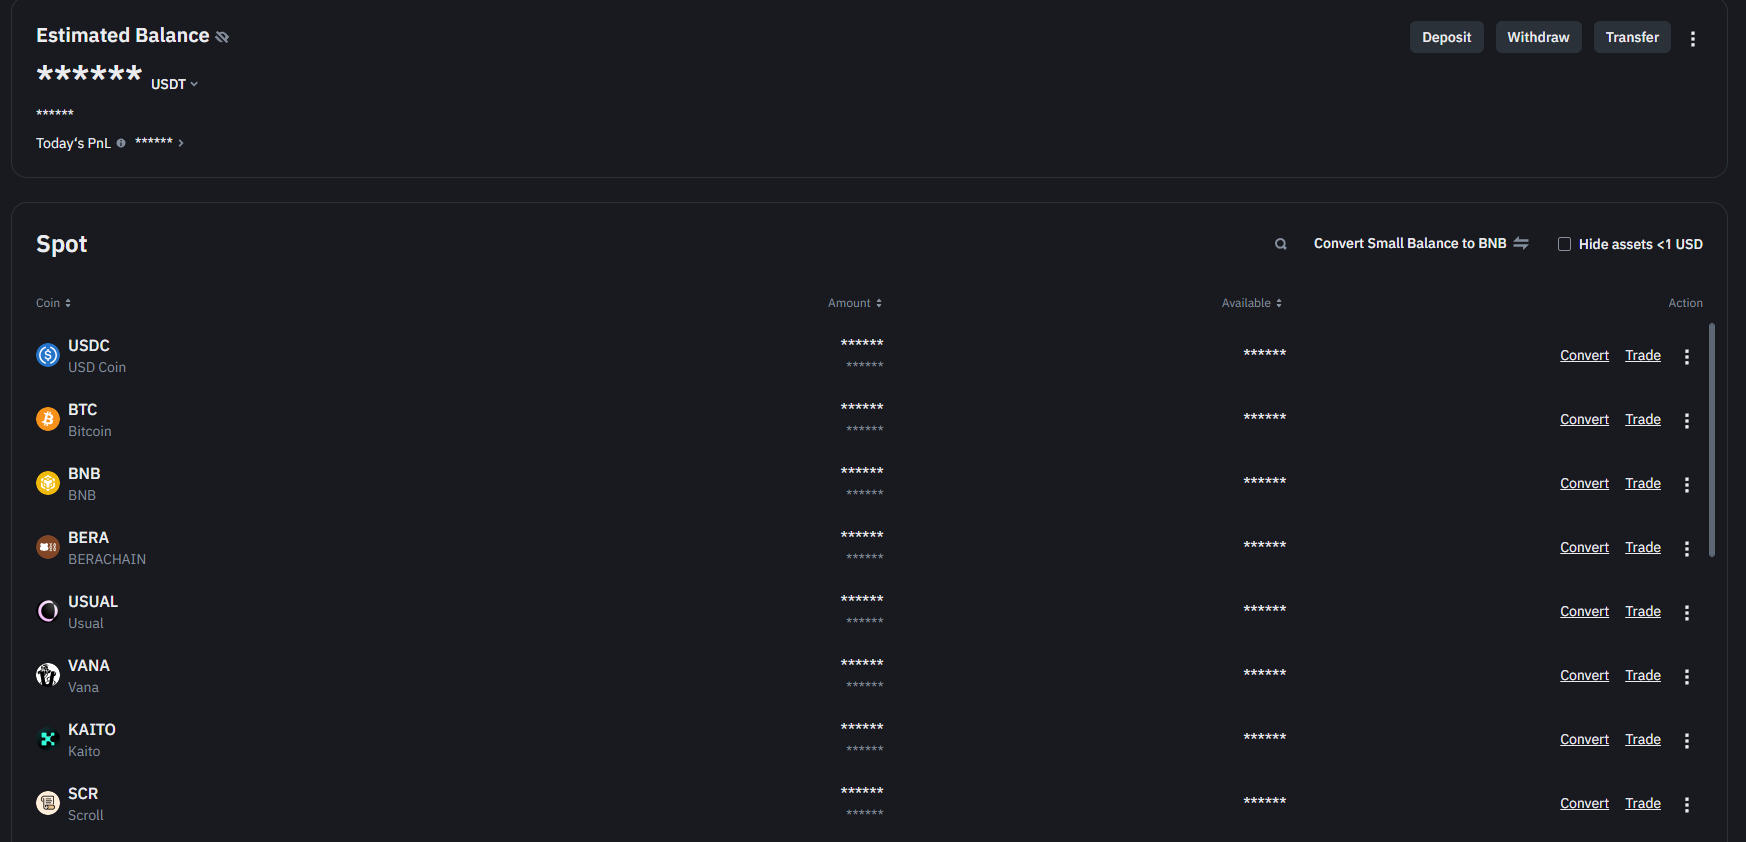1746x842 pixels.
Task: Click Trade for USUAL
Action: (x=1643, y=611)
